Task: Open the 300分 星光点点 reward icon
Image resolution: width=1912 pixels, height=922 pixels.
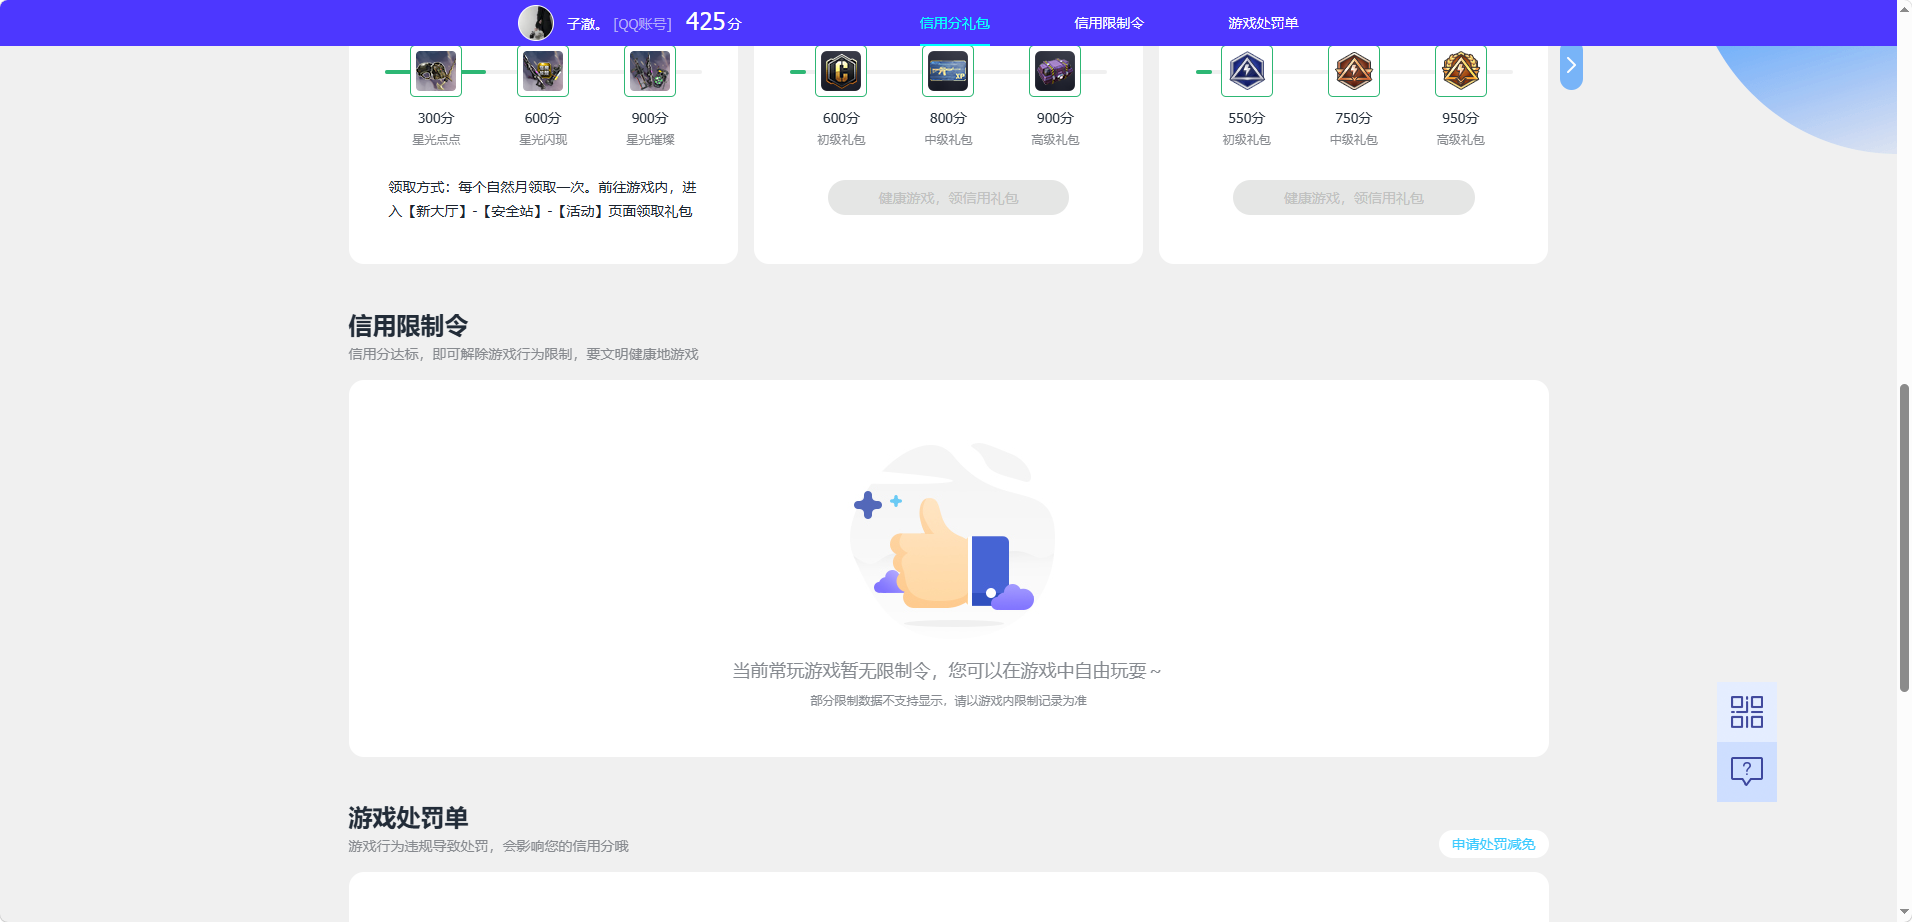Action: 436,71
